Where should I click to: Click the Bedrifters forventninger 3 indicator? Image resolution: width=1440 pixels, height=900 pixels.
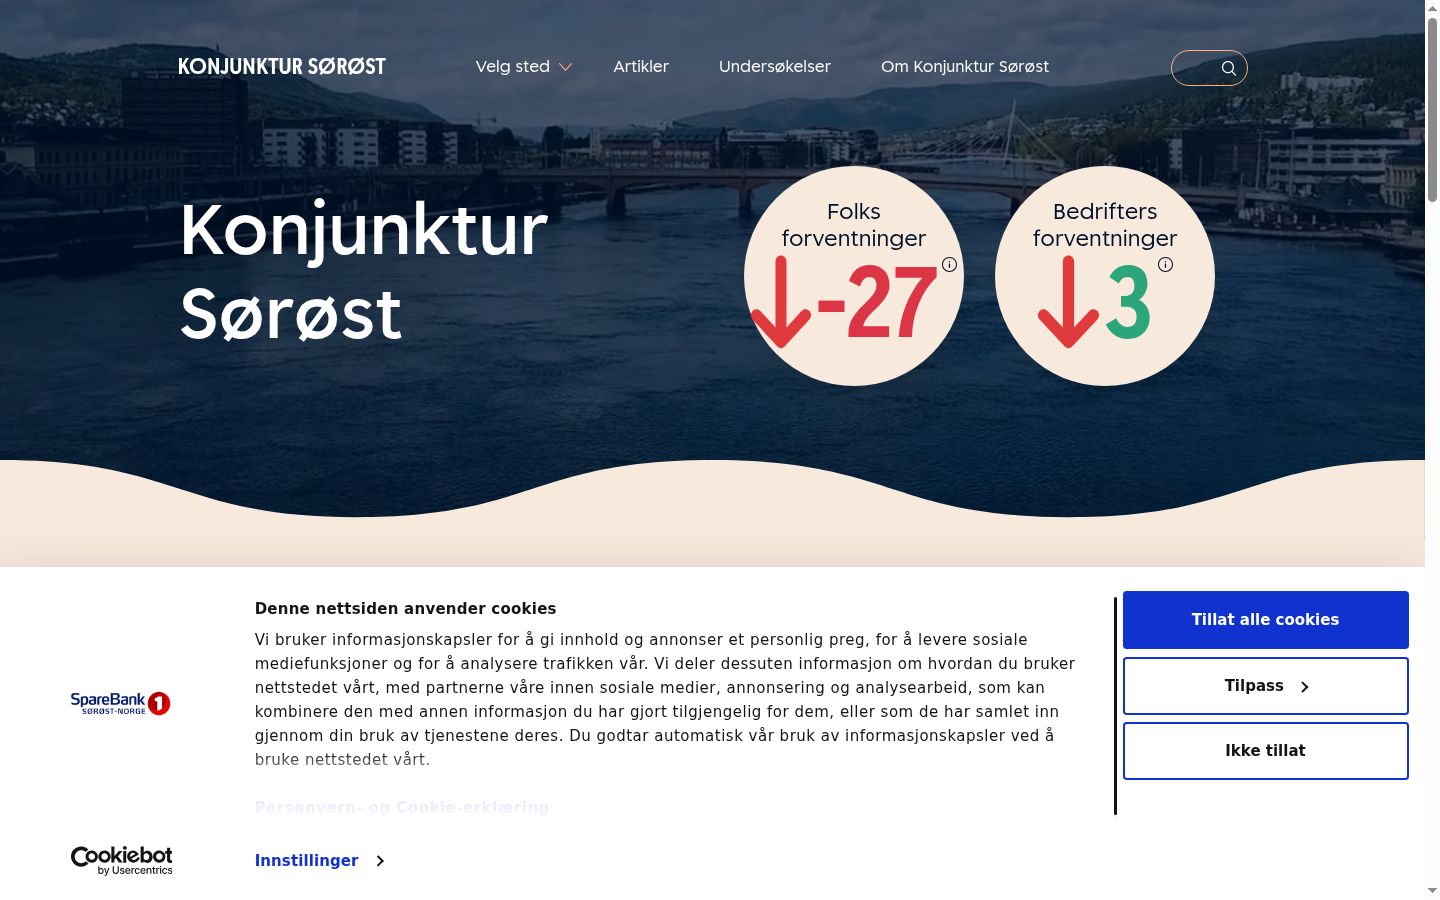point(1105,276)
